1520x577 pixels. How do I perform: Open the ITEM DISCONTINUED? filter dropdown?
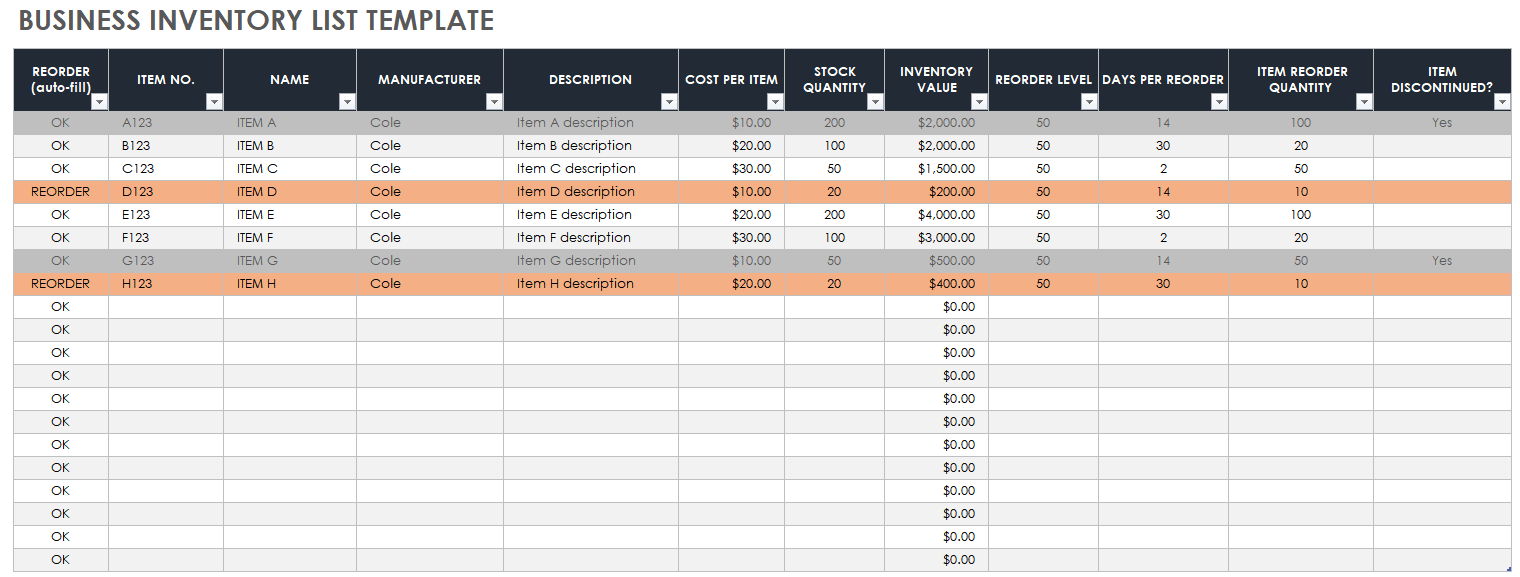1502,102
